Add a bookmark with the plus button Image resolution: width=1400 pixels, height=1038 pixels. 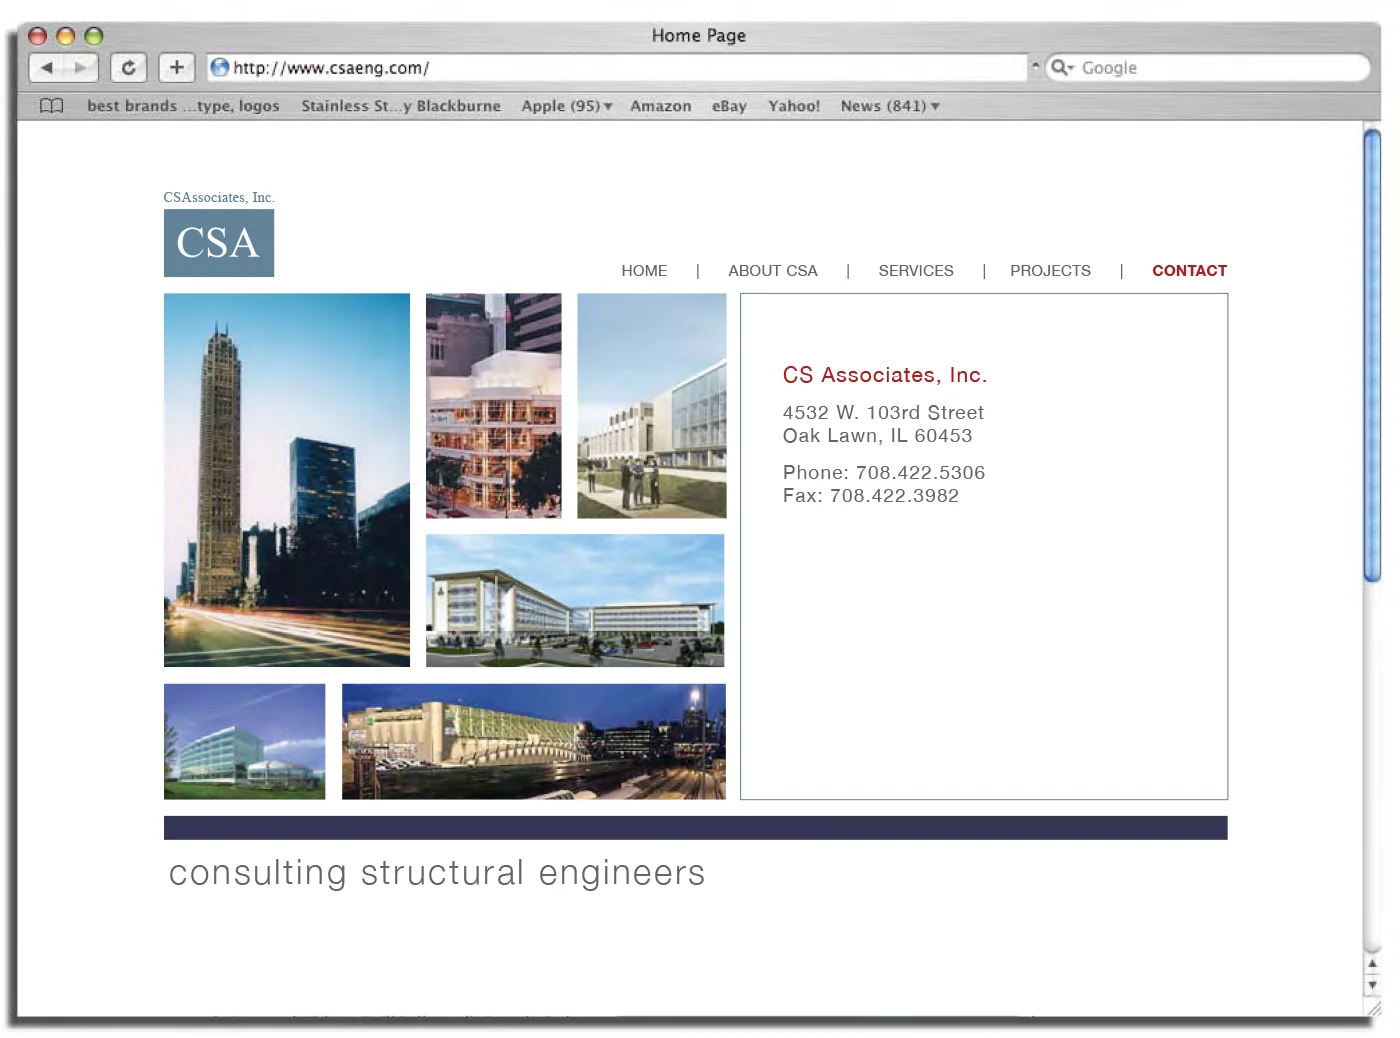(x=176, y=68)
